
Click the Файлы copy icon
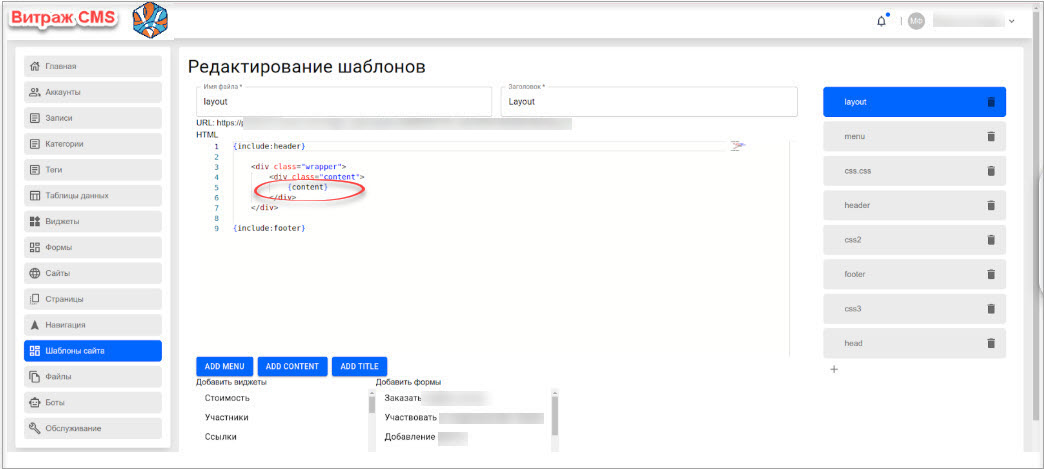click(35, 376)
